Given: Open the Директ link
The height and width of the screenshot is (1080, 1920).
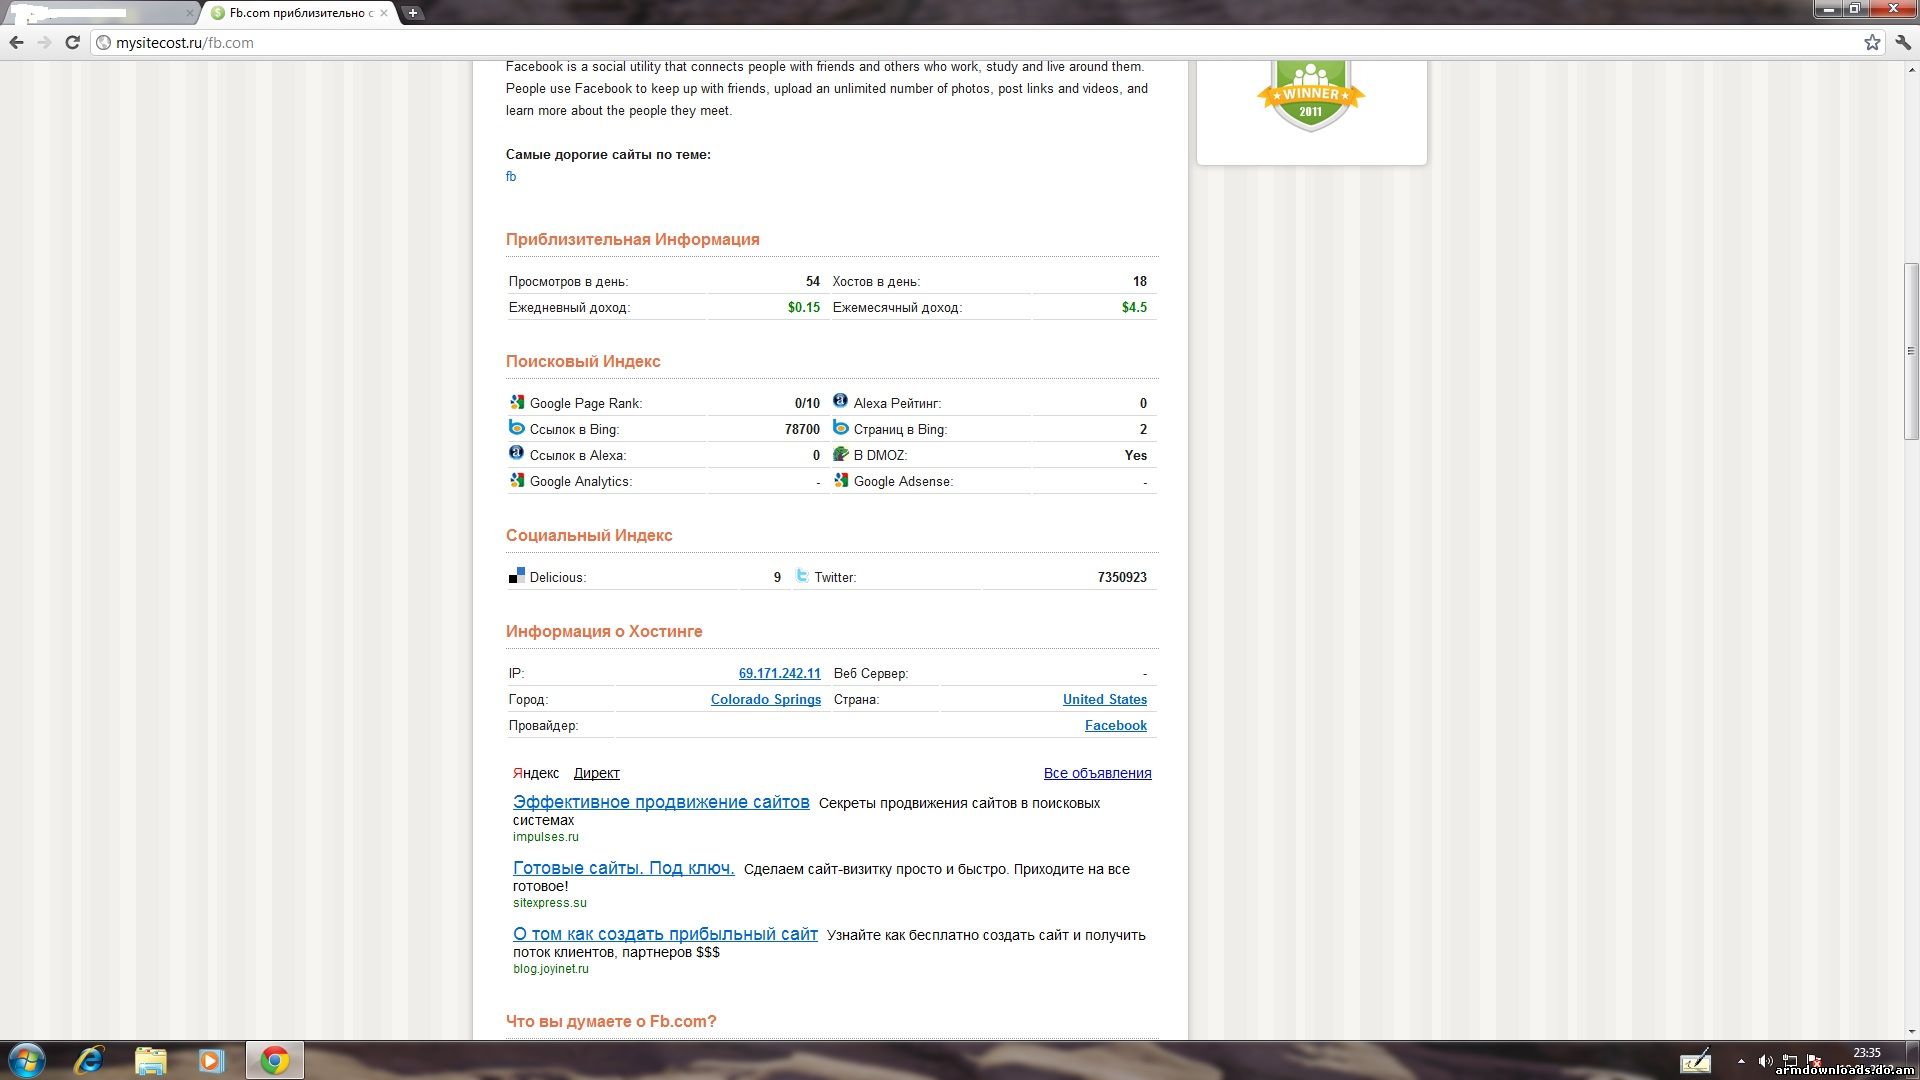Looking at the screenshot, I should pos(597,773).
